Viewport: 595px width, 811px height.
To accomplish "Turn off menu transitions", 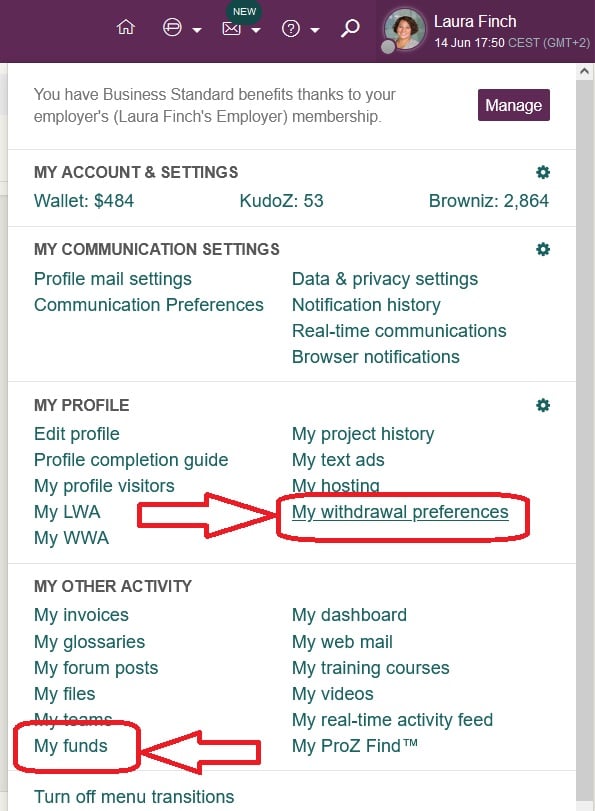I will (134, 797).
